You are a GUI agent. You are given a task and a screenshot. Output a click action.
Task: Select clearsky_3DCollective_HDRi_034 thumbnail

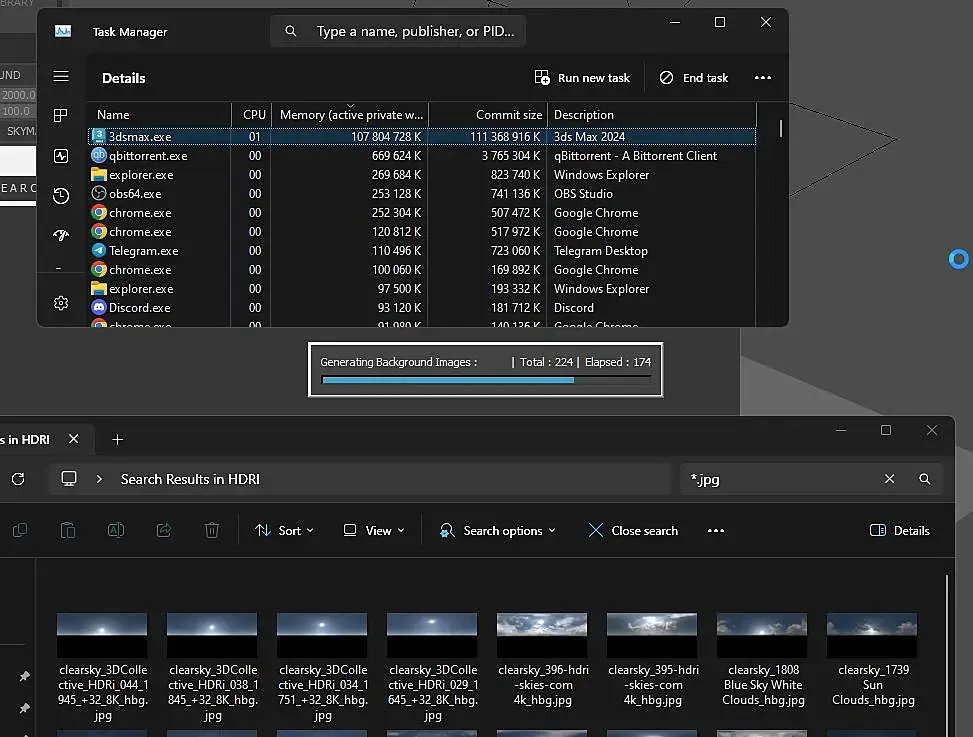click(x=322, y=635)
